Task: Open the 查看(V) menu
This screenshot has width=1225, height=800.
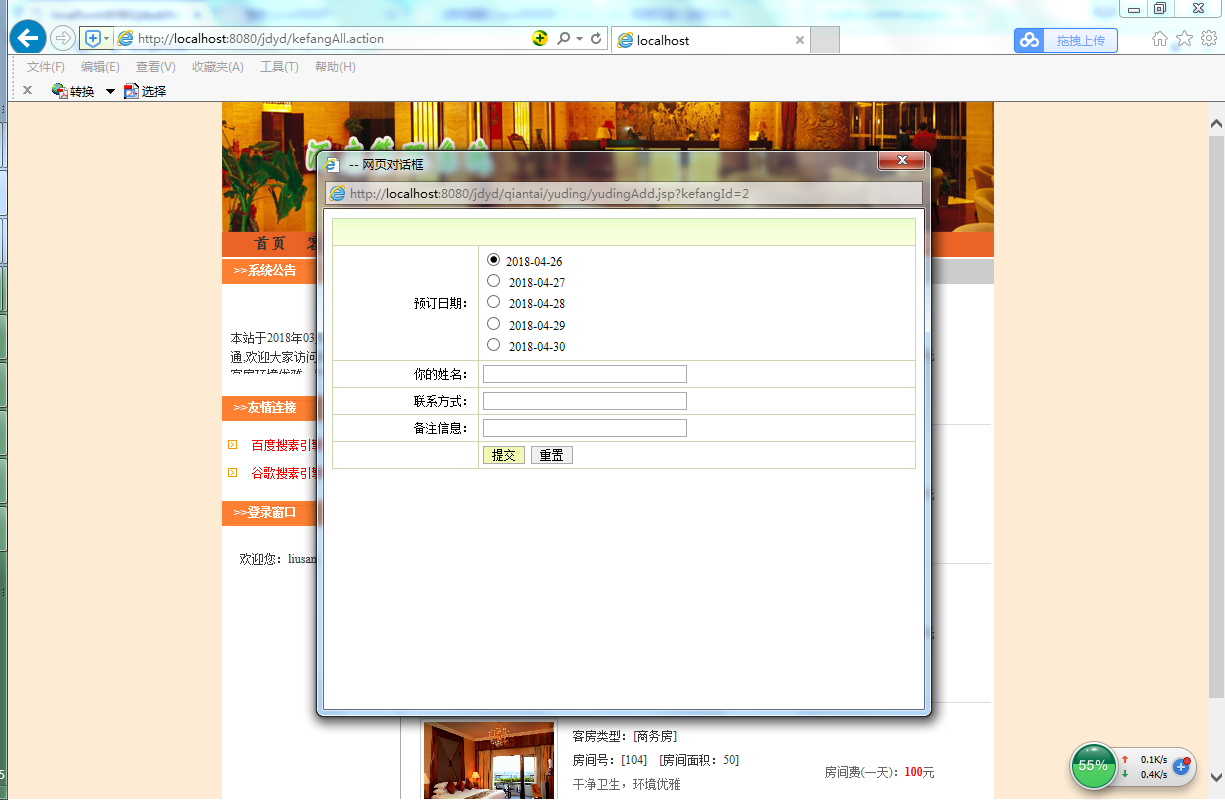Action: [x=156, y=67]
